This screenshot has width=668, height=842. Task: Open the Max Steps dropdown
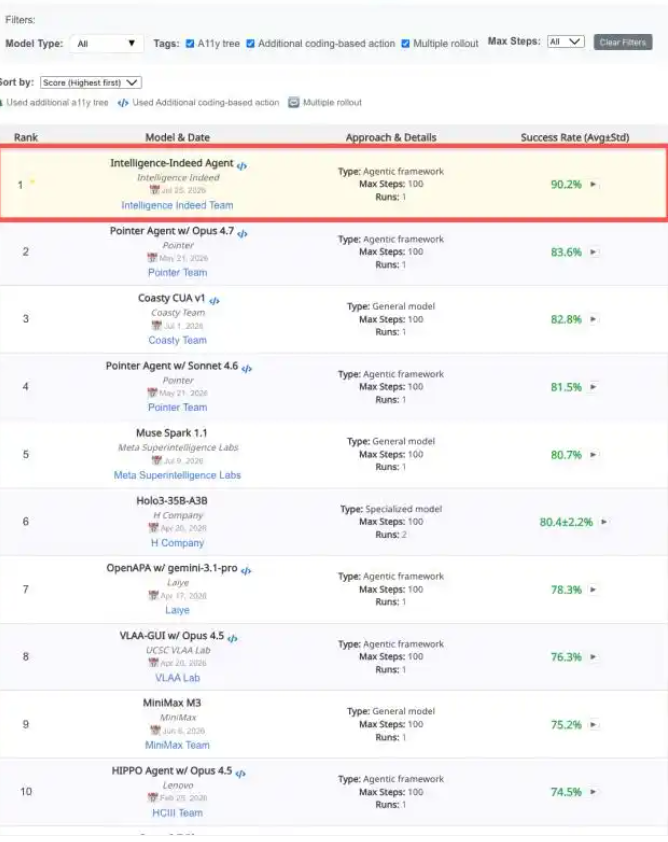coord(565,42)
